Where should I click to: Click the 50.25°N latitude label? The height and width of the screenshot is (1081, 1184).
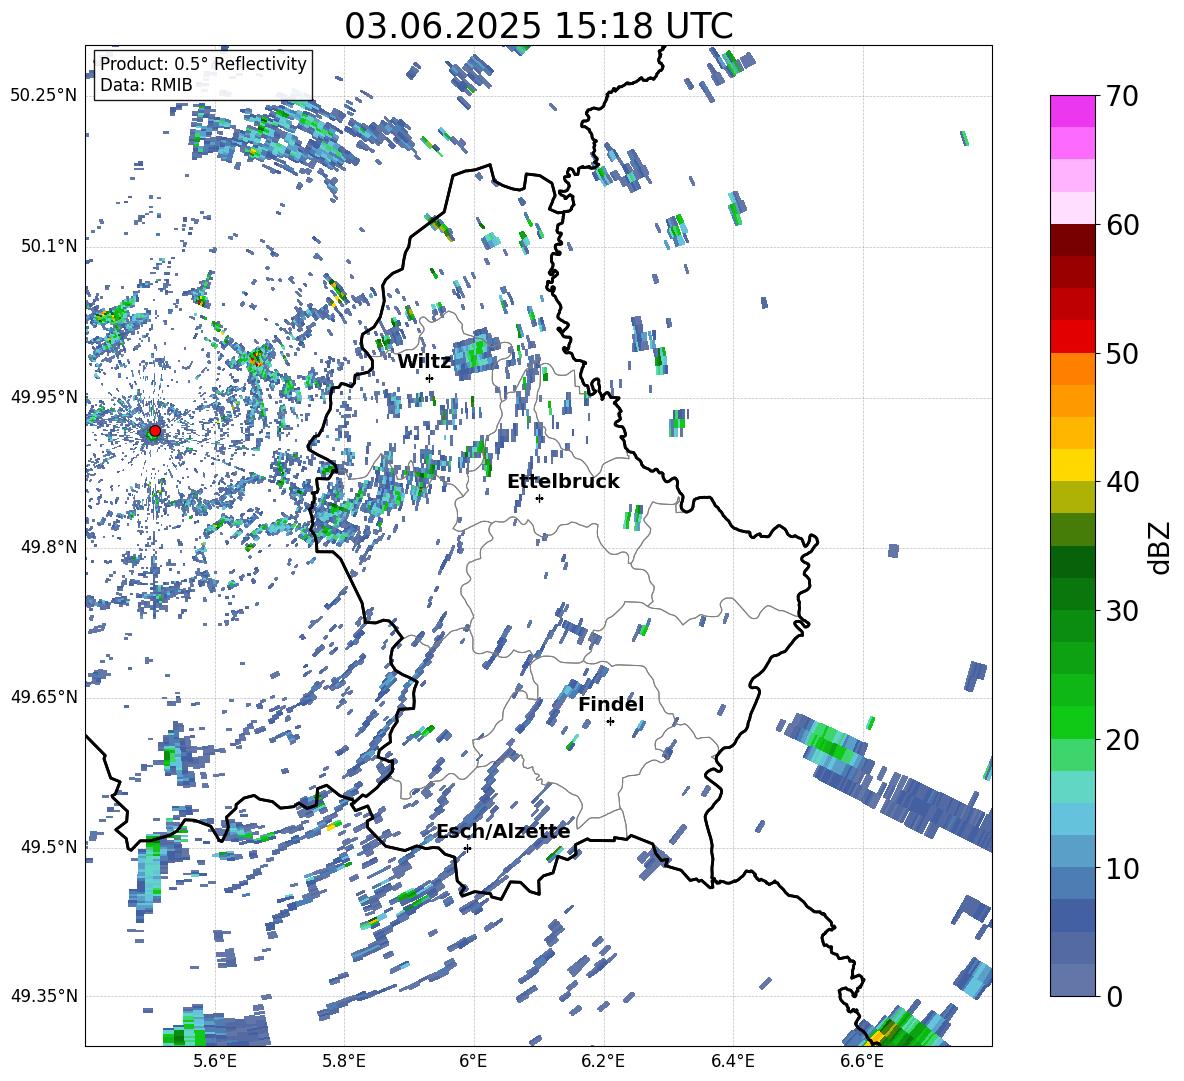(44, 96)
